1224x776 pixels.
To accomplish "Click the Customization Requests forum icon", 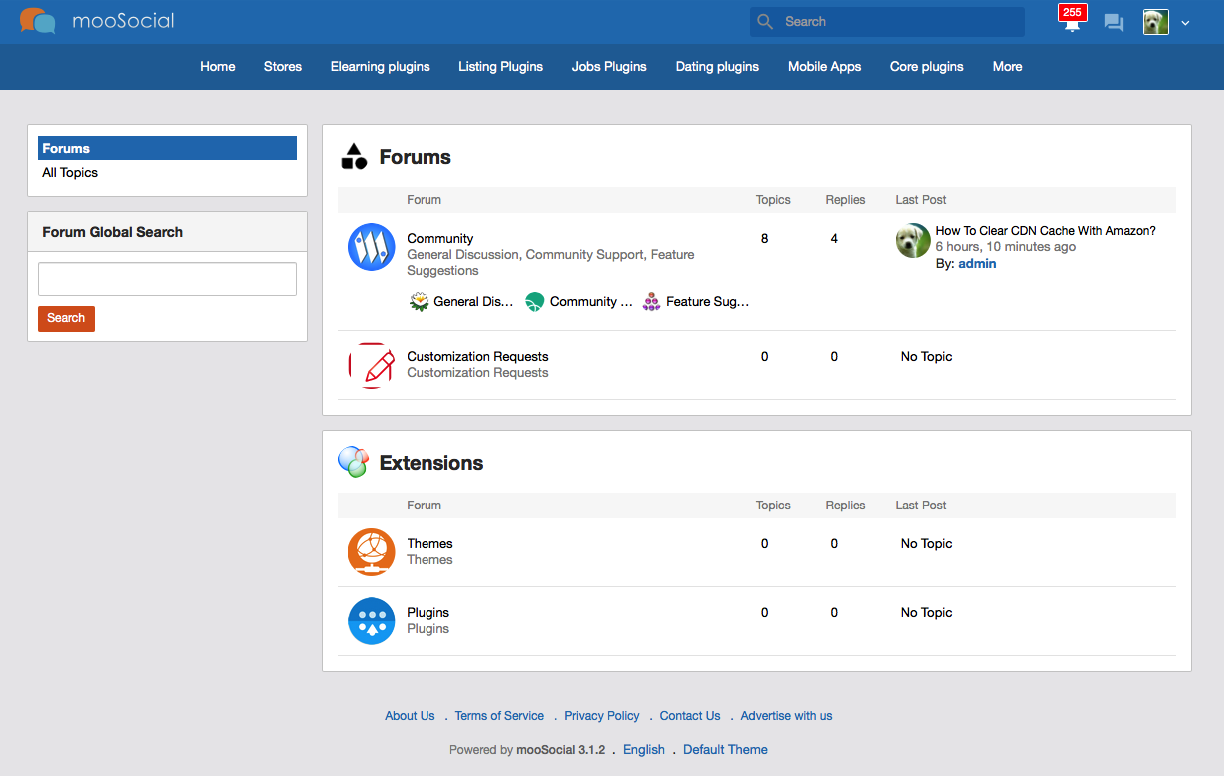I will click(371, 365).
